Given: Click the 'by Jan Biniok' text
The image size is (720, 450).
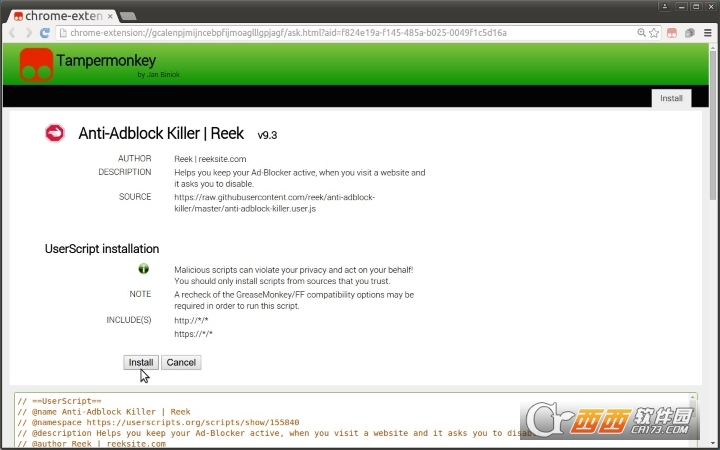Looking at the screenshot, I should (x=158, y=74).
